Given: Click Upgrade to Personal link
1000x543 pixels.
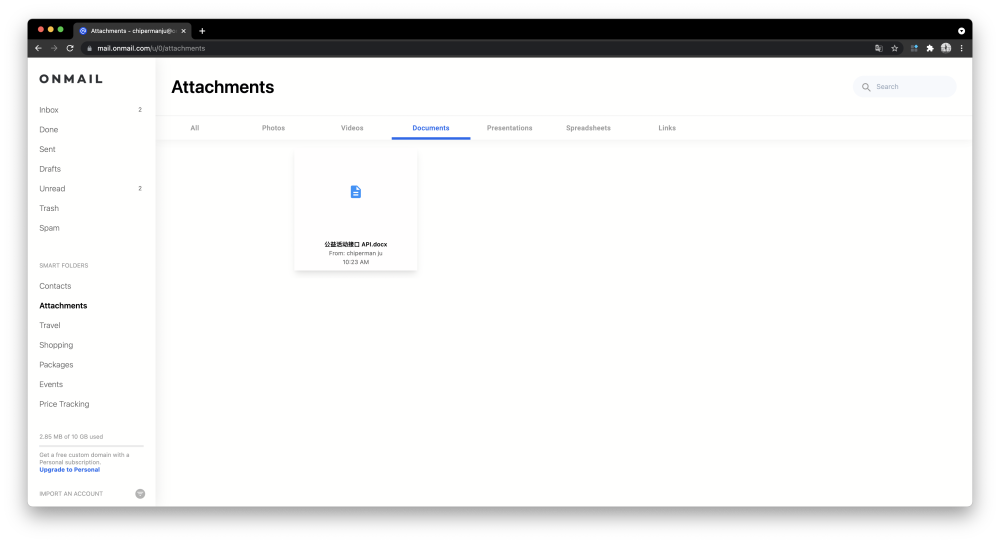Looking at the screenshot, I should click(x=70, y=470).
